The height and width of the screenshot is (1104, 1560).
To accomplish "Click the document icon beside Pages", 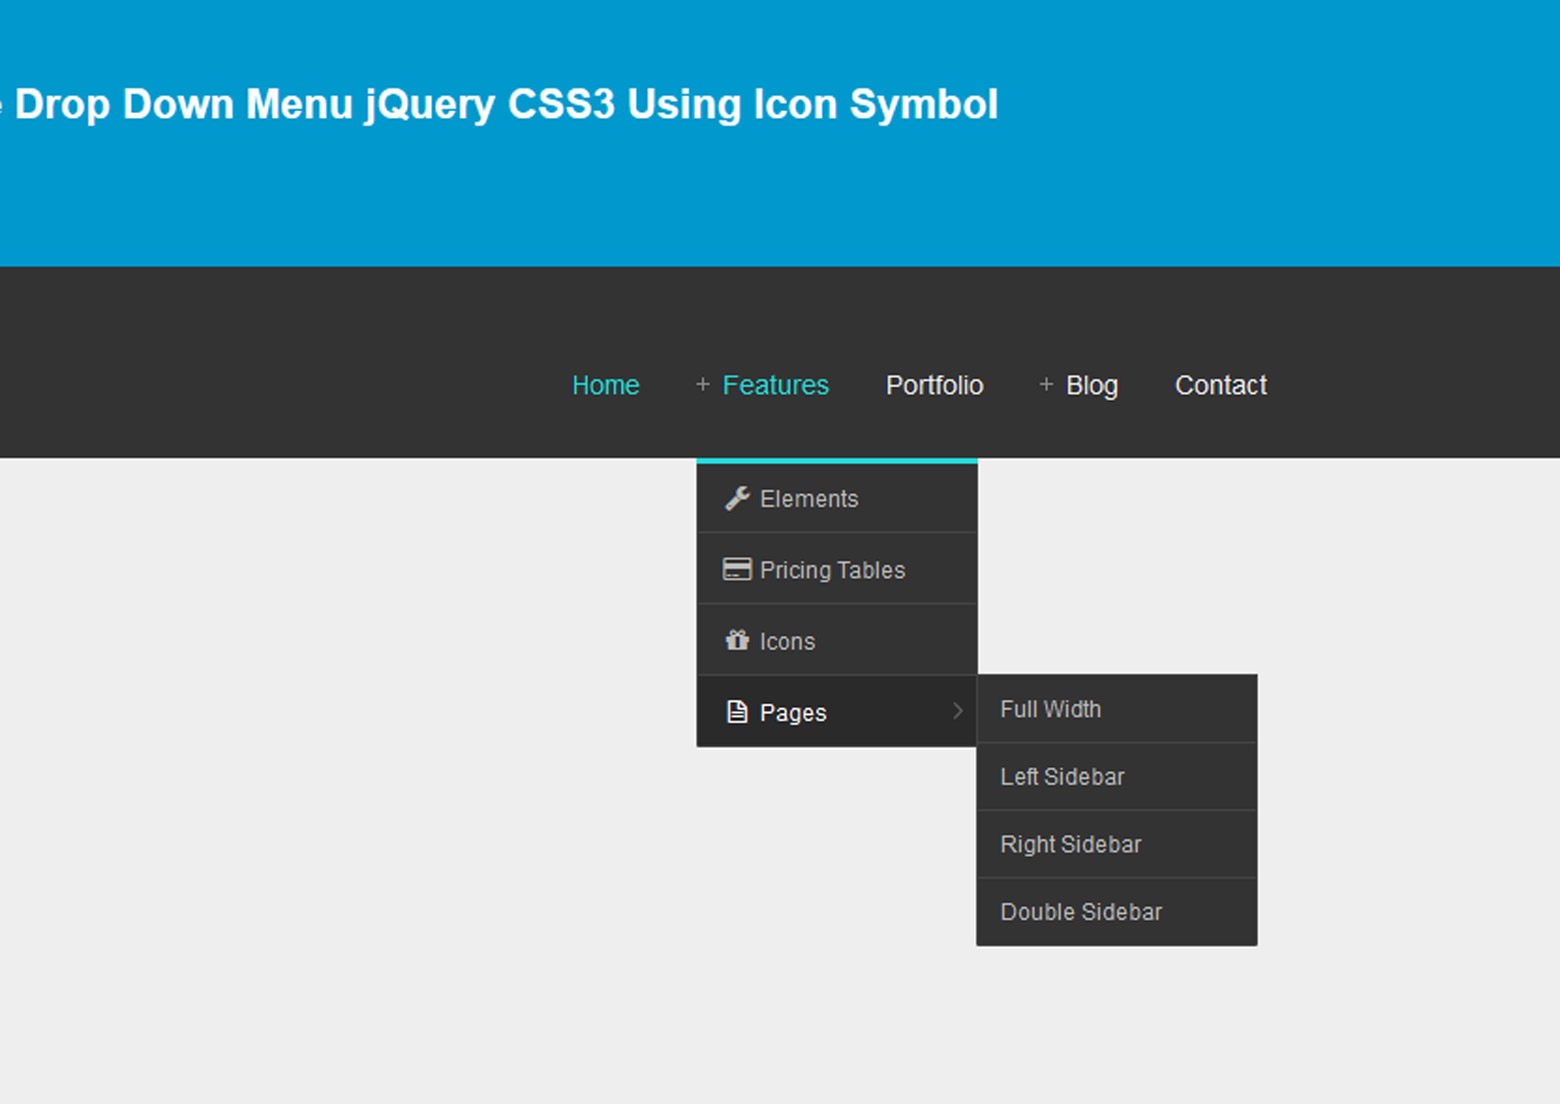I will coord(737,711).
